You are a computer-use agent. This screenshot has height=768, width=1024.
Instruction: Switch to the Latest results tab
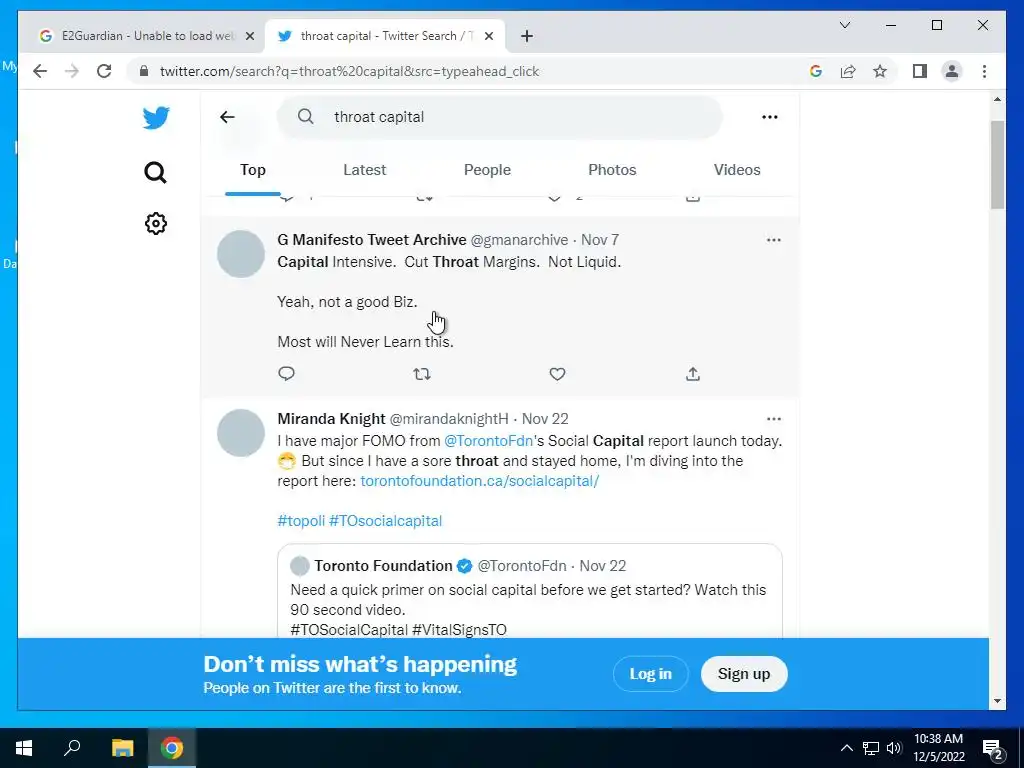coord(364,170)
